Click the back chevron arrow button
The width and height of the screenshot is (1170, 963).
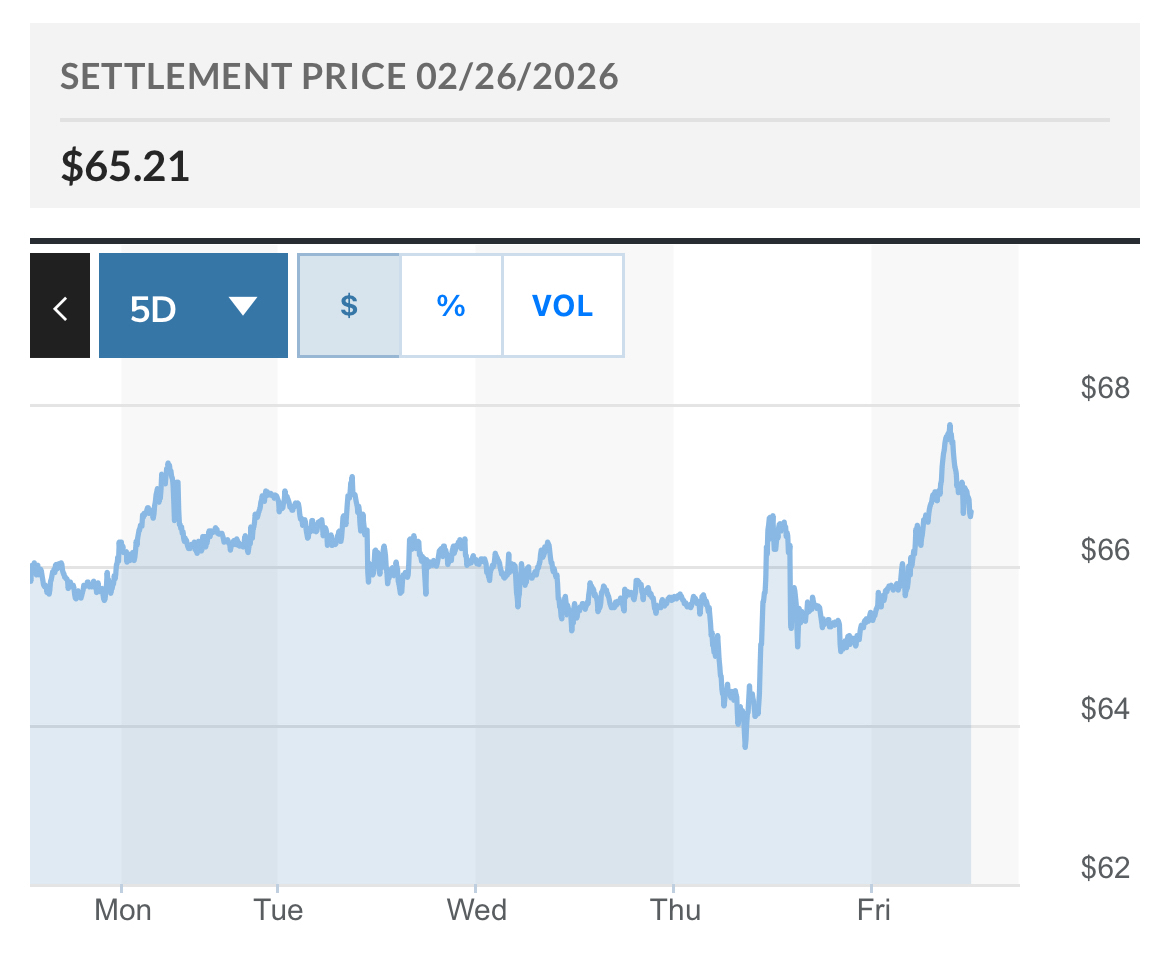pyautogui.click(x=60, y=306)
